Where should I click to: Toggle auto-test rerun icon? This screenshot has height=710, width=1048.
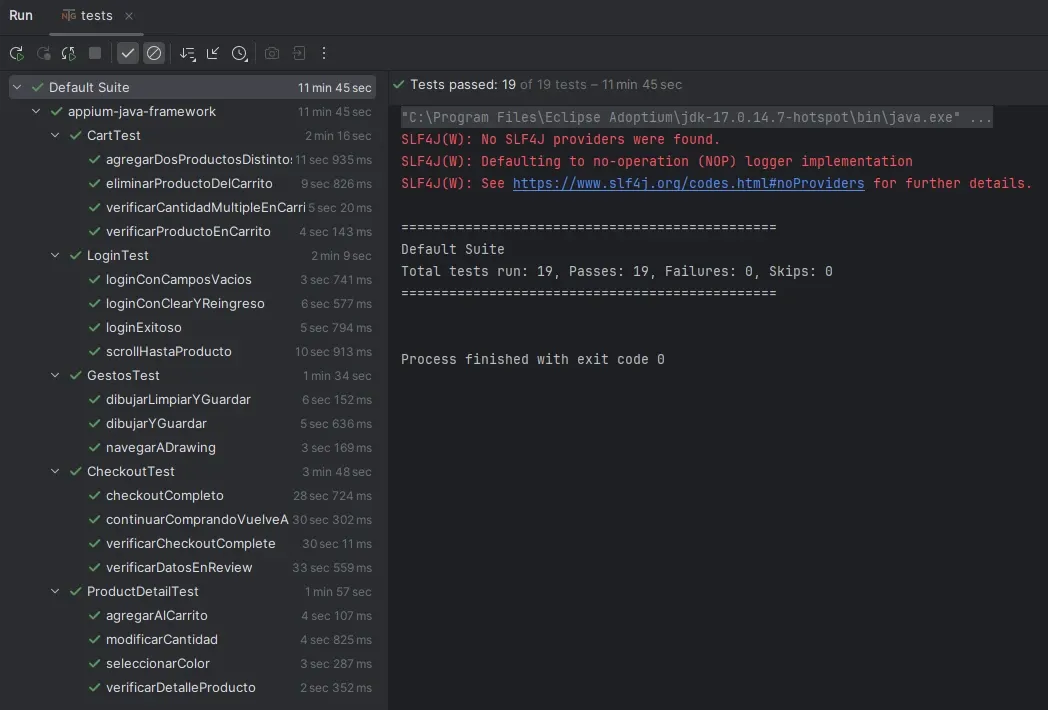tap(68, 53)
